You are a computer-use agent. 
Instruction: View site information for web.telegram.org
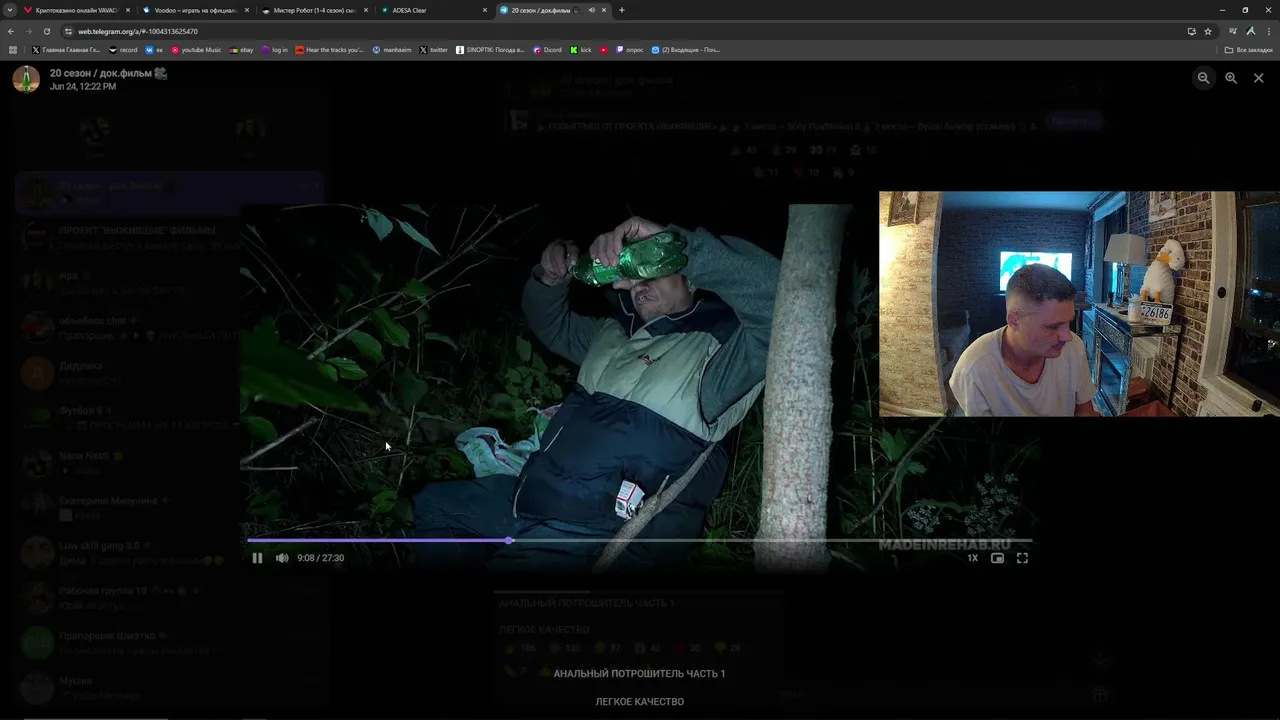coord(69,31)
